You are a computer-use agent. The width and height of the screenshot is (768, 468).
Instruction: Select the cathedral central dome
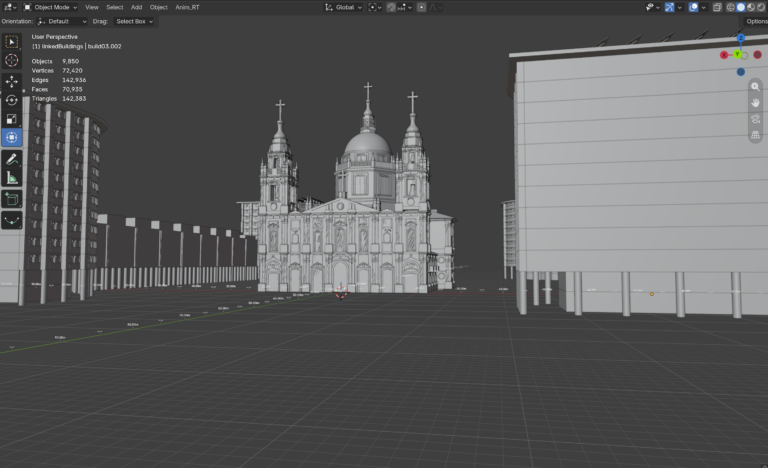point(367,145)
